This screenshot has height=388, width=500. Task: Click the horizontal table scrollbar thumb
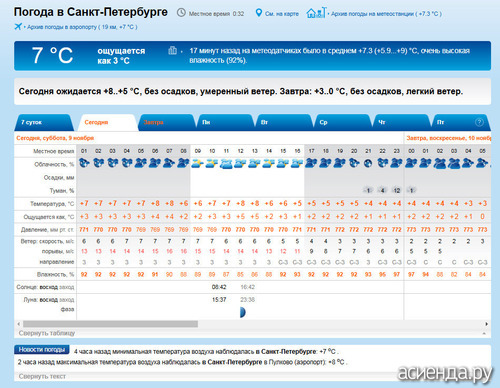110,324
